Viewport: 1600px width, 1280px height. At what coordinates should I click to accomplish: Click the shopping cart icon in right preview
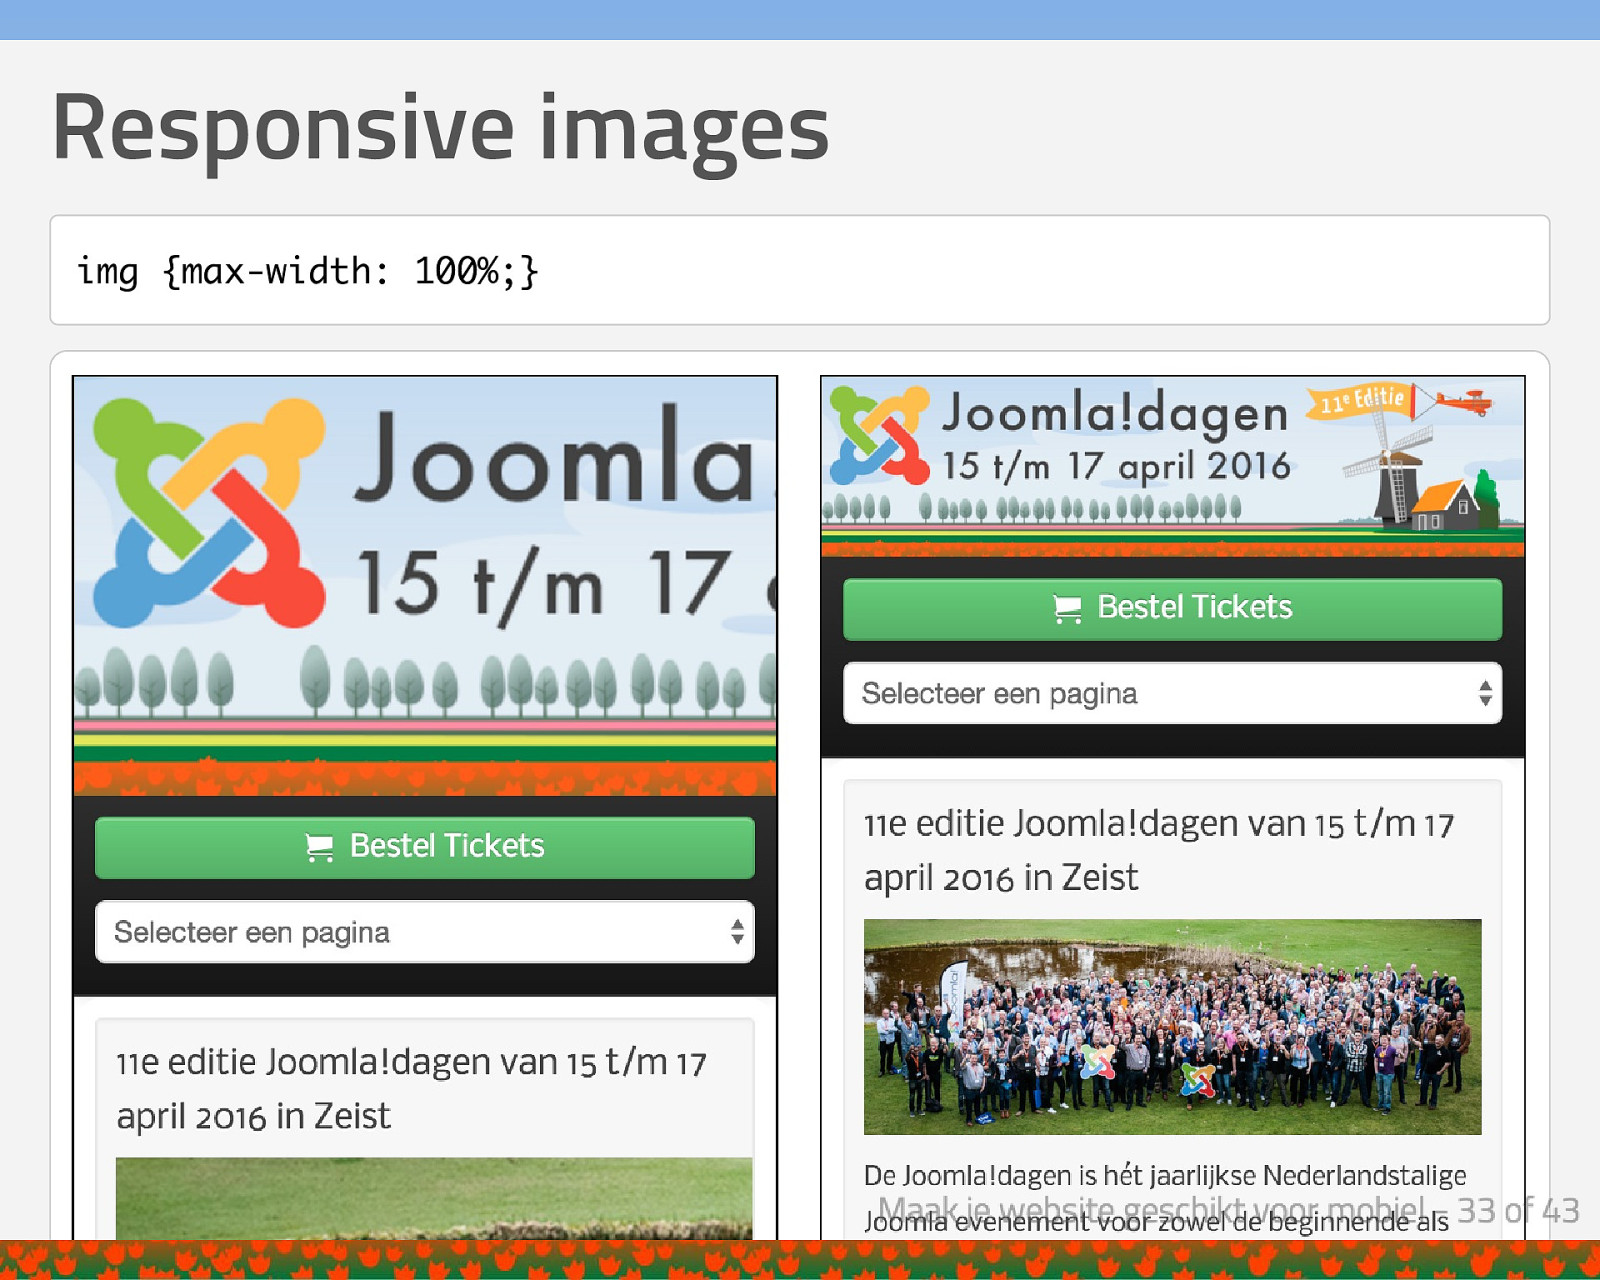(x=1067, y=609)
